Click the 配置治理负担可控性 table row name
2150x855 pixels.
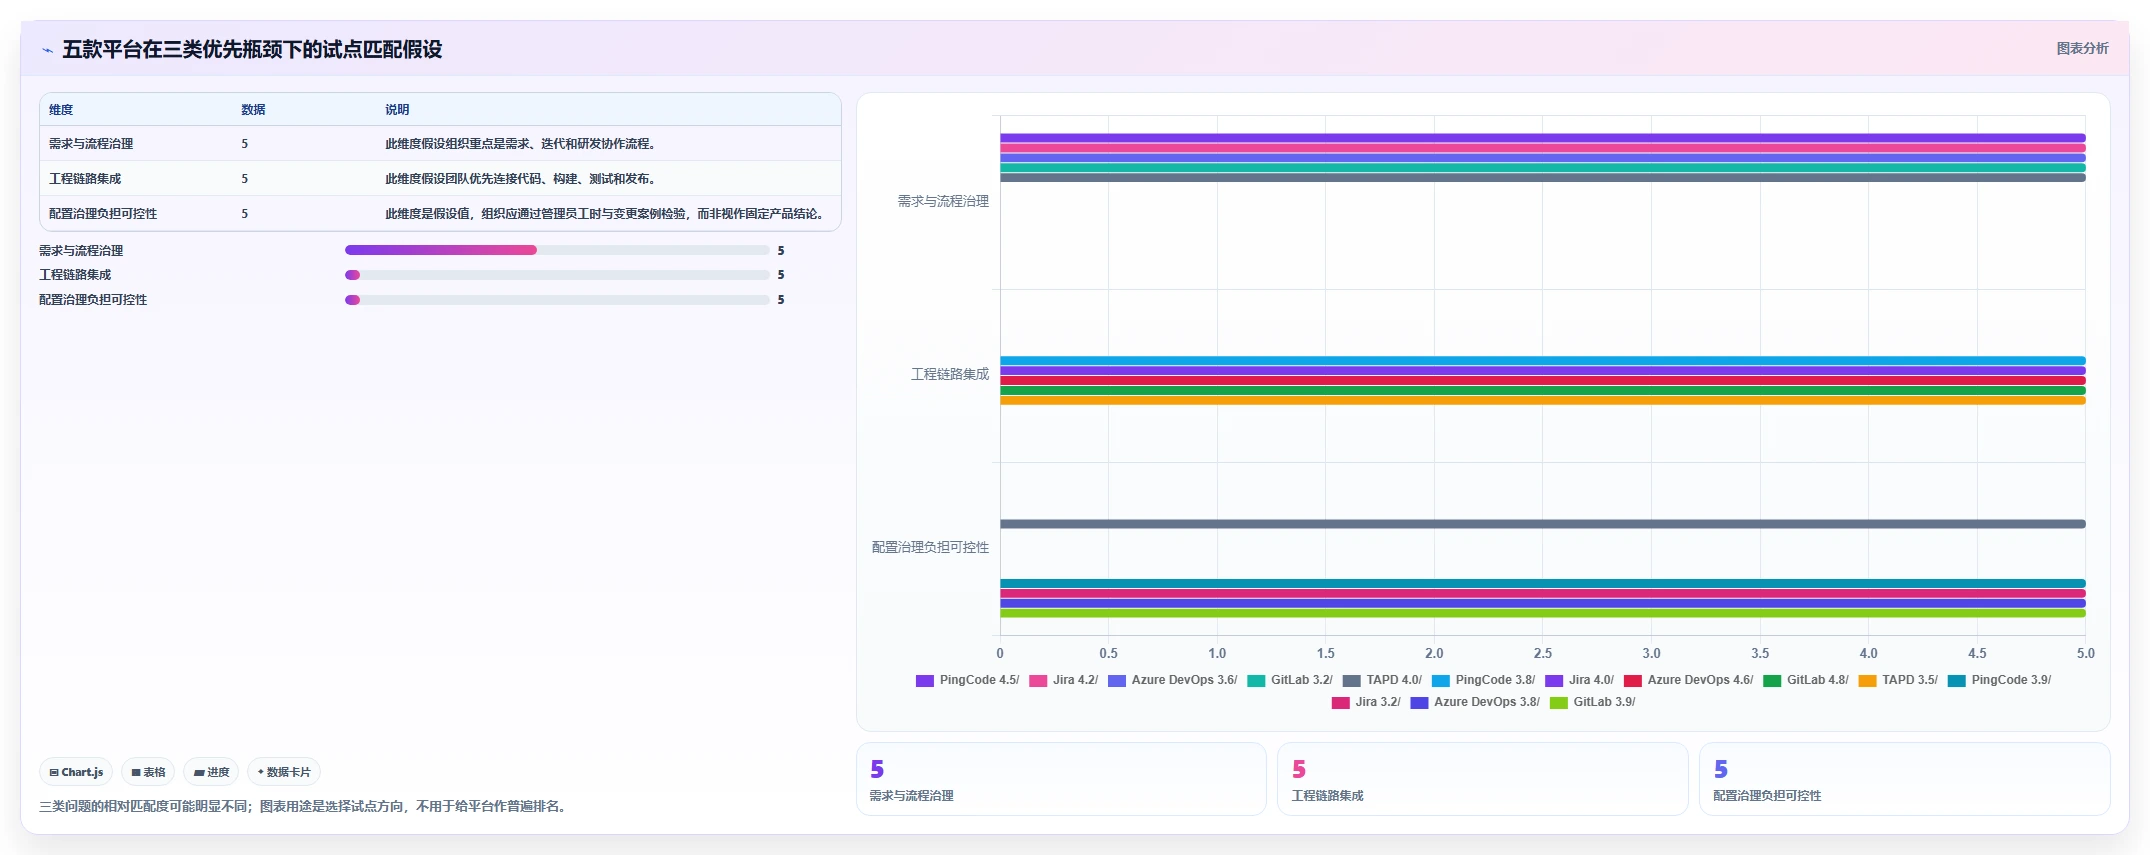[103, 214]
